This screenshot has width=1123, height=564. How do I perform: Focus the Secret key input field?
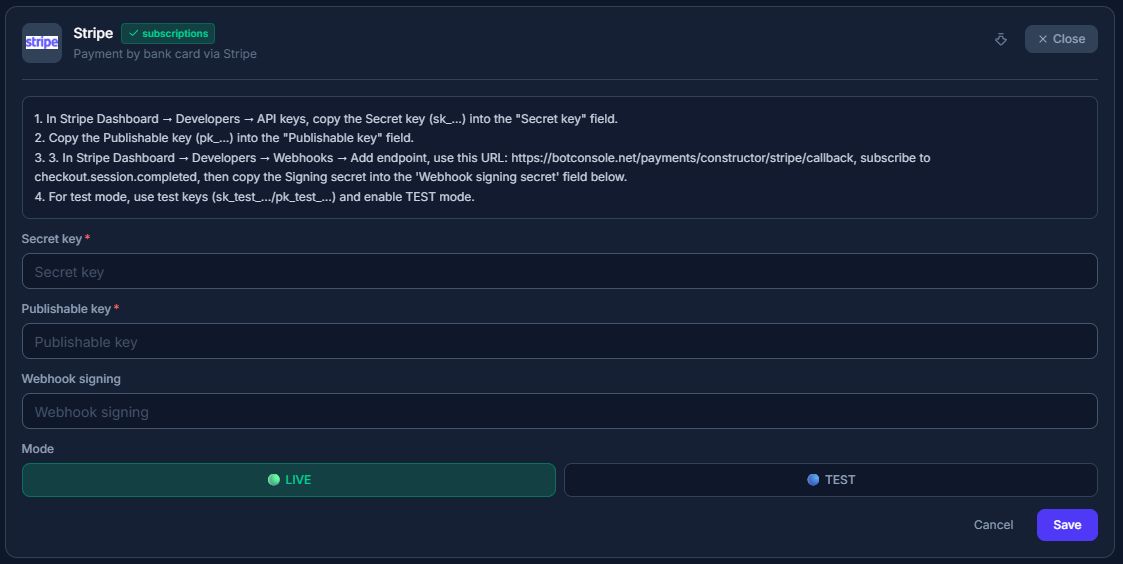[559, 272]
